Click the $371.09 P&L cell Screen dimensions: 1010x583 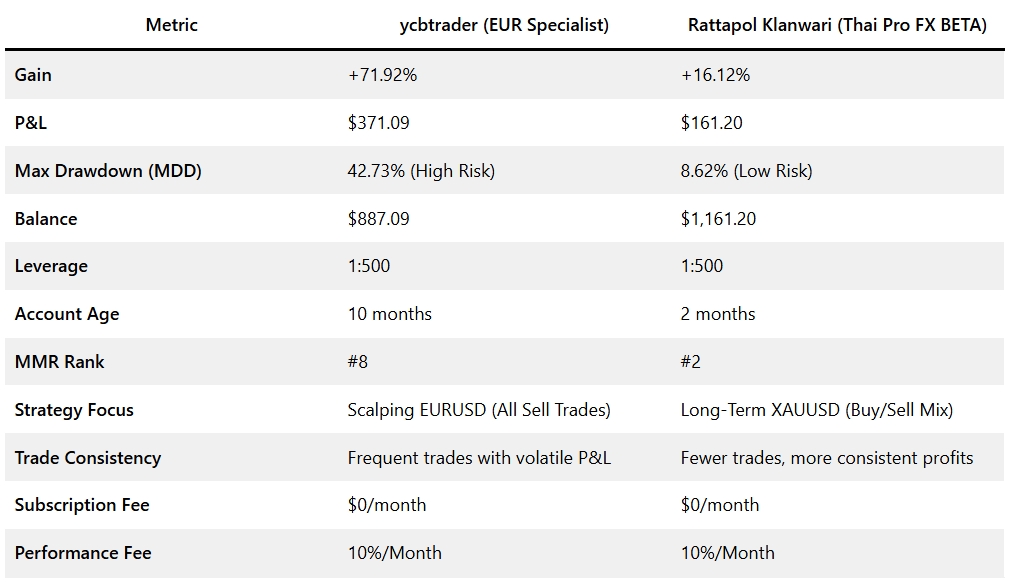(x=378, y=123)
